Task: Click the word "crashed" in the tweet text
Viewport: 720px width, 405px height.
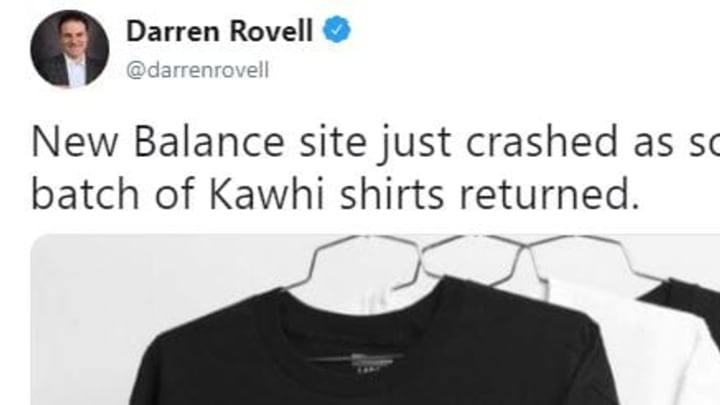Action: (542, 142)
